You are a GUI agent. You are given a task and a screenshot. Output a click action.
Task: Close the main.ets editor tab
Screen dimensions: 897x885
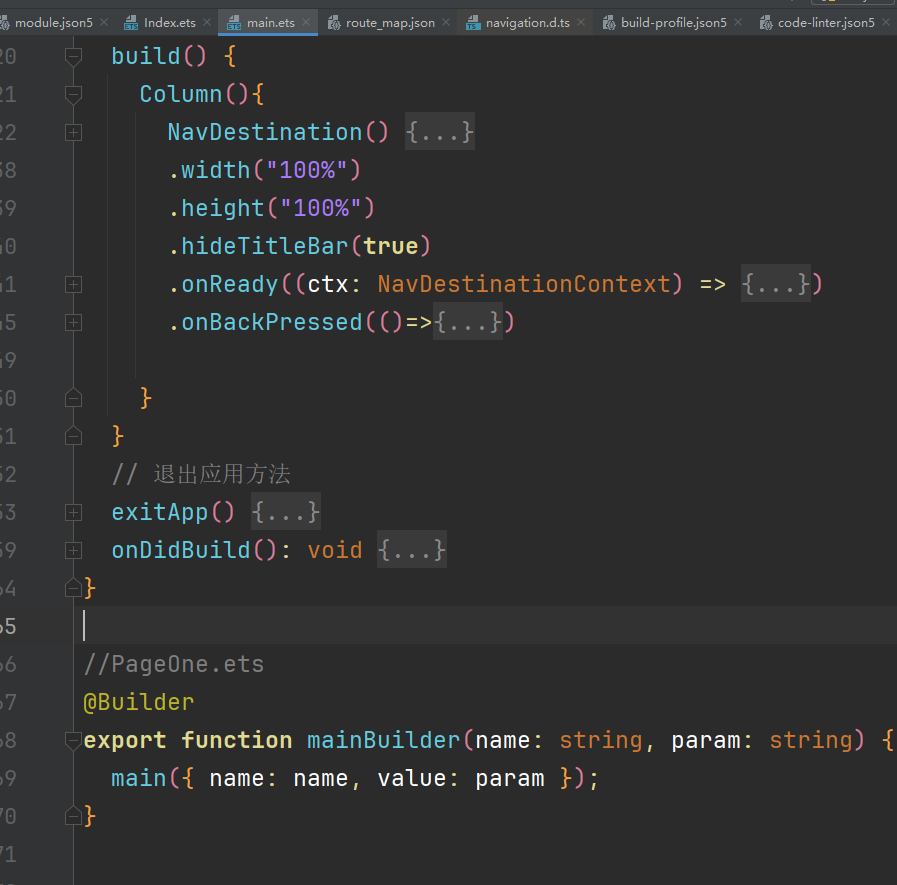click(306, 22)
